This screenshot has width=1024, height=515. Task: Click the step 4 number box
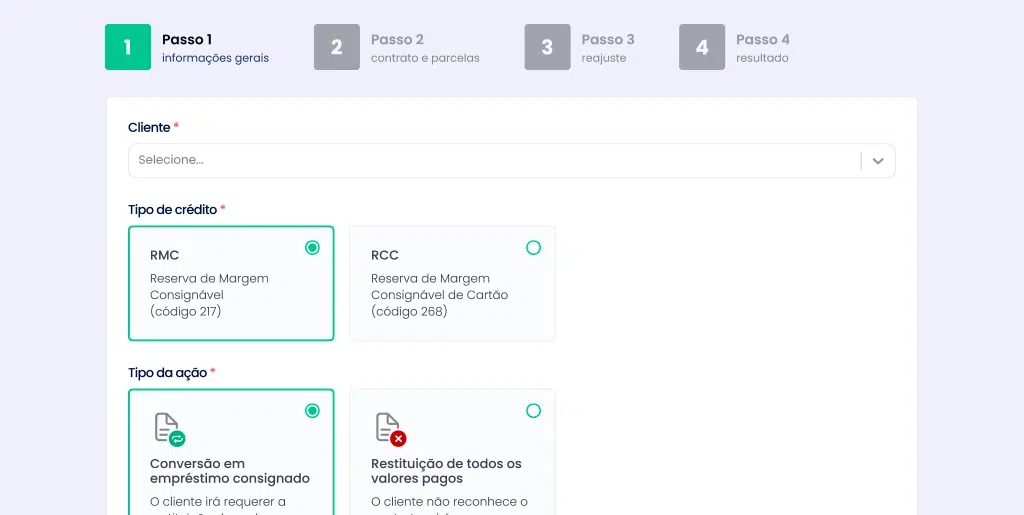coord(702,47)
